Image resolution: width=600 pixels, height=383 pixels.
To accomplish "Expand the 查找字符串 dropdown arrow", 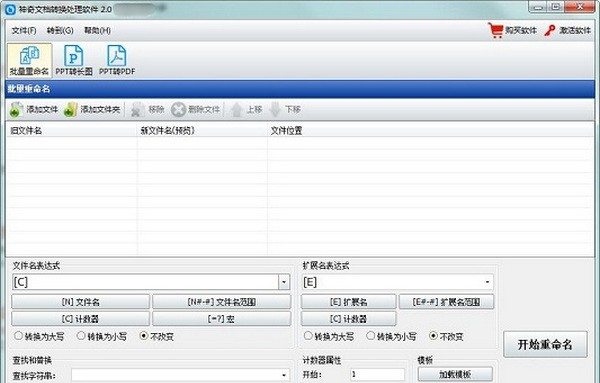I will pyautogui.click(x=284, y=375).
